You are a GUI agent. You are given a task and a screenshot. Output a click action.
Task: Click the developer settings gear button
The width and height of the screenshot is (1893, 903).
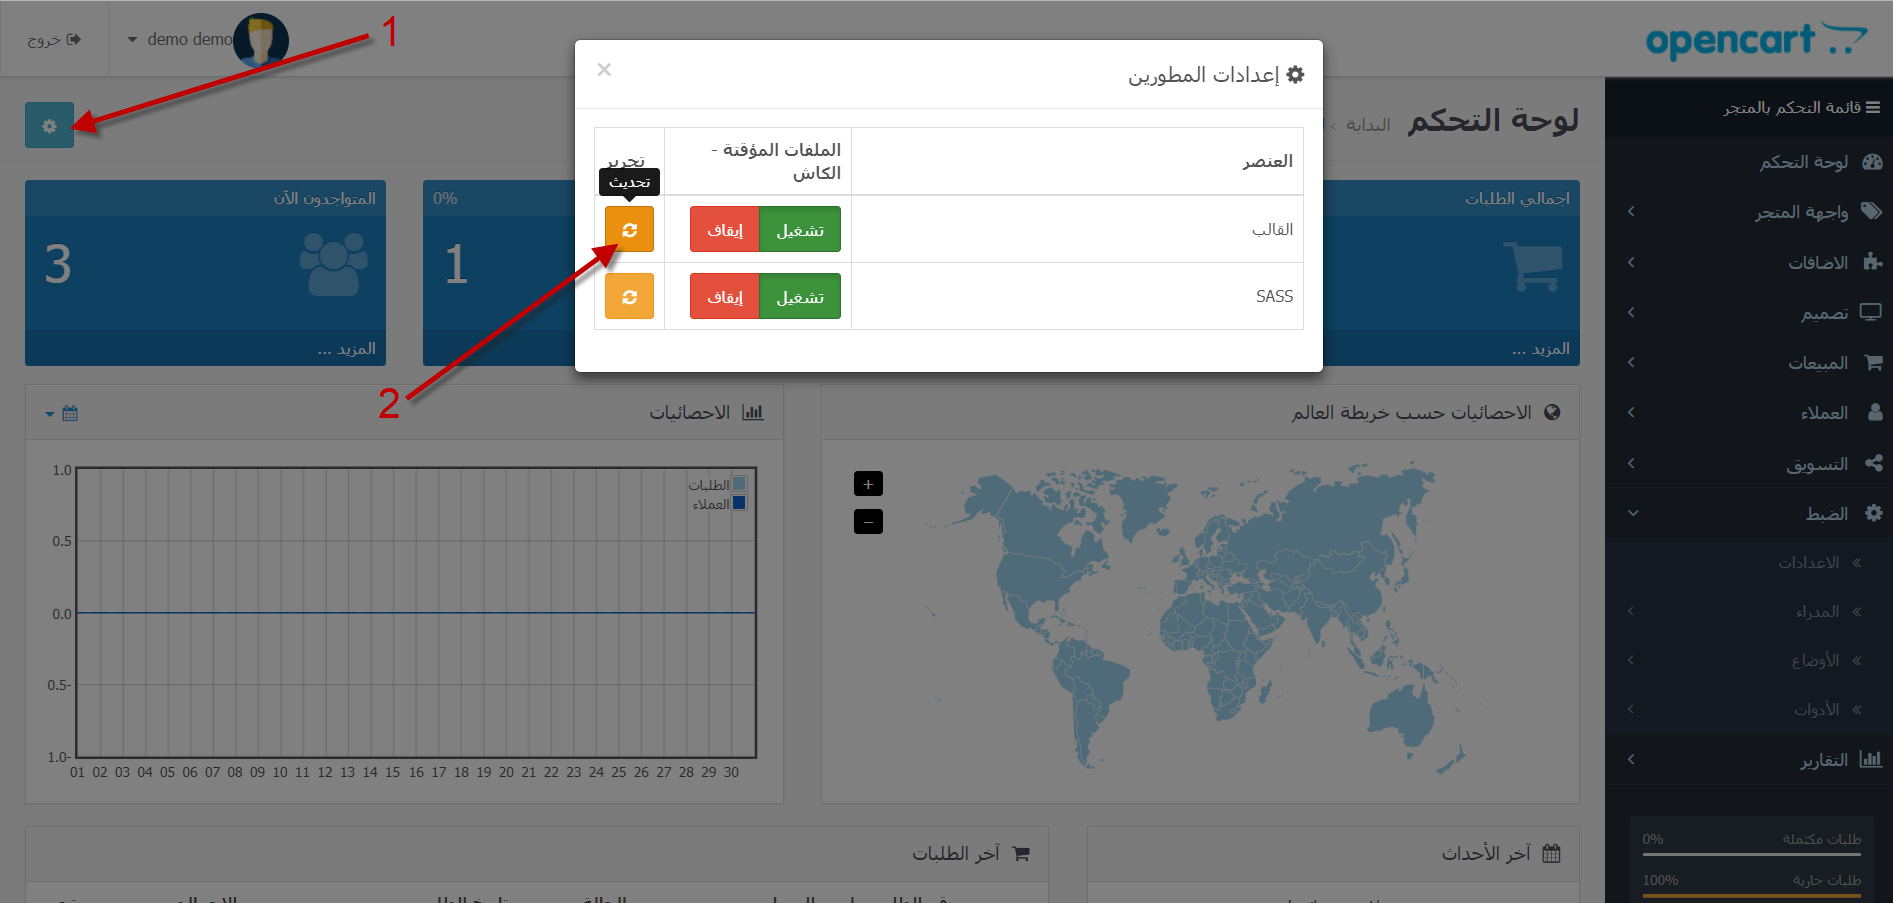[x=50, y=126]
